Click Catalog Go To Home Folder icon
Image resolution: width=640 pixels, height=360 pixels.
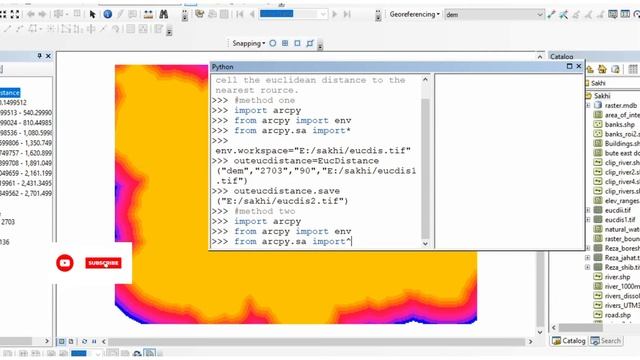[602, 69]
